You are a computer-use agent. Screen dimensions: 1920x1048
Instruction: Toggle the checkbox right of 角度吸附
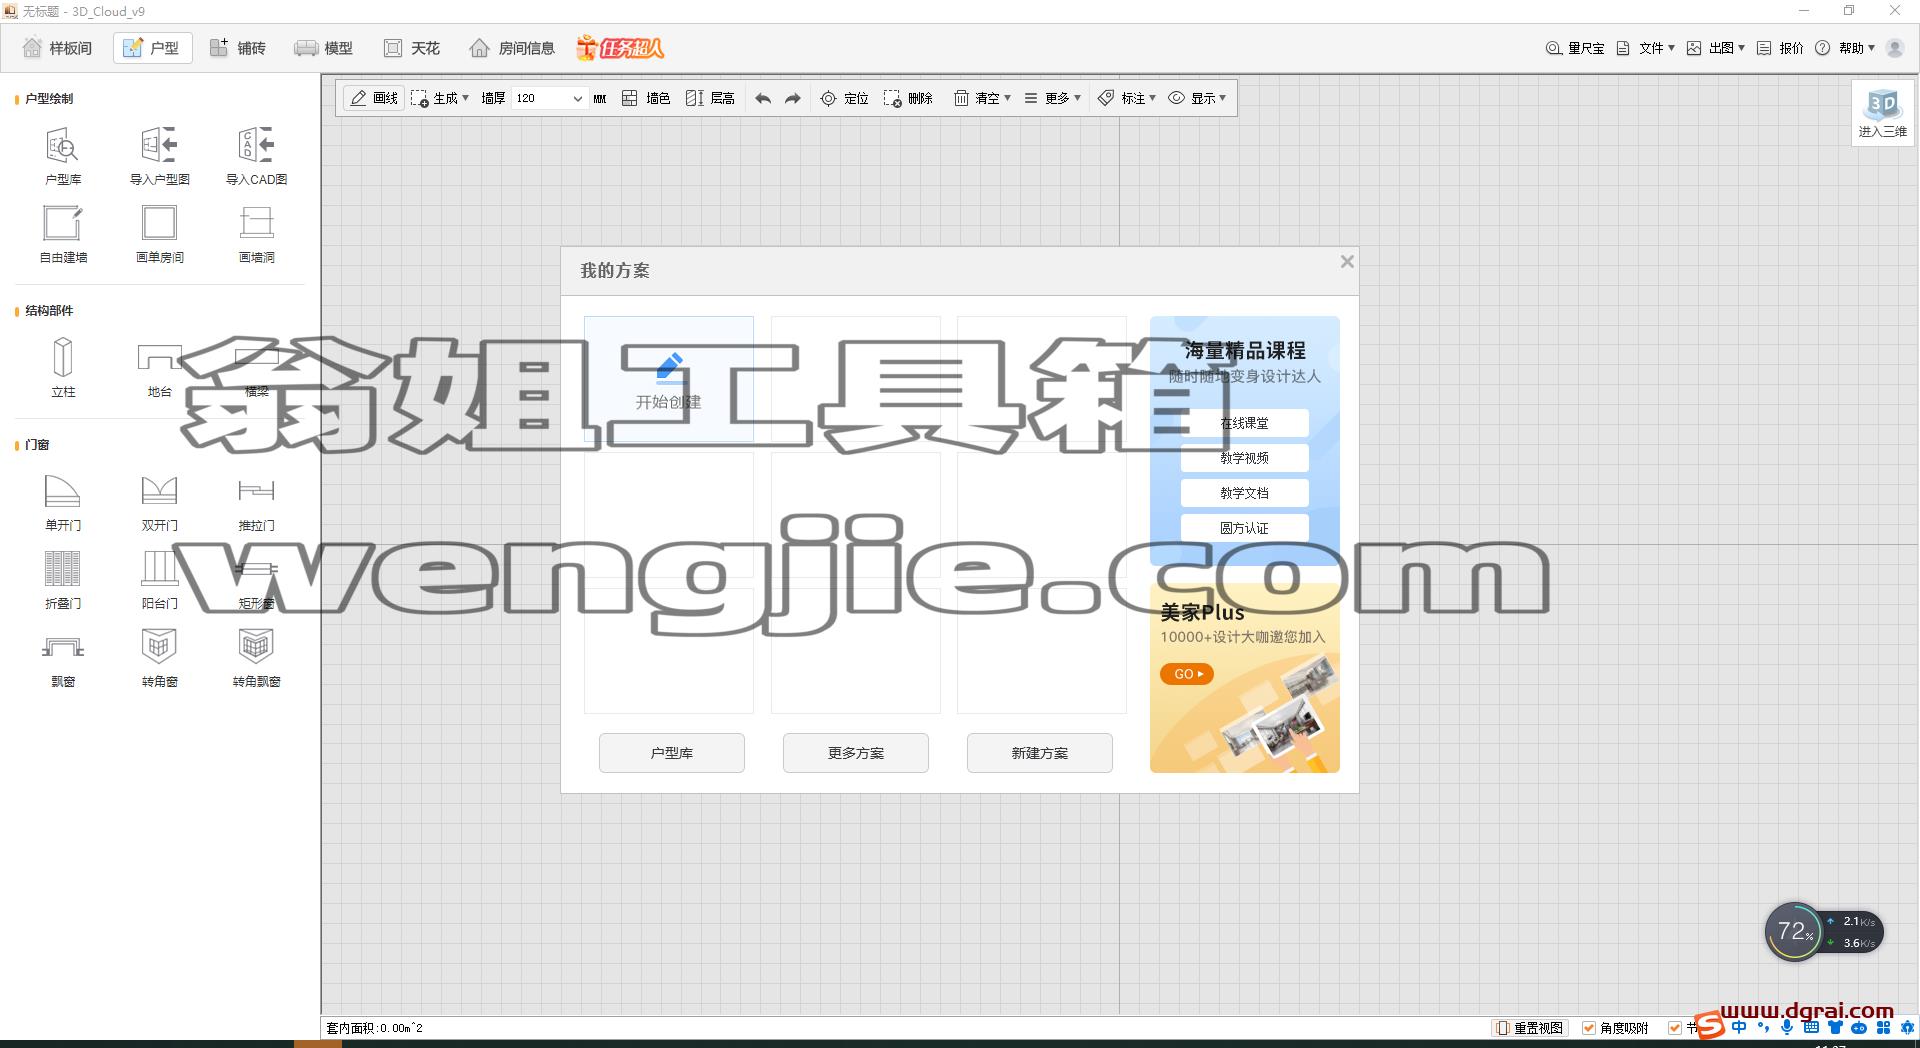pyautogui.click(x=1675, y=1028)
